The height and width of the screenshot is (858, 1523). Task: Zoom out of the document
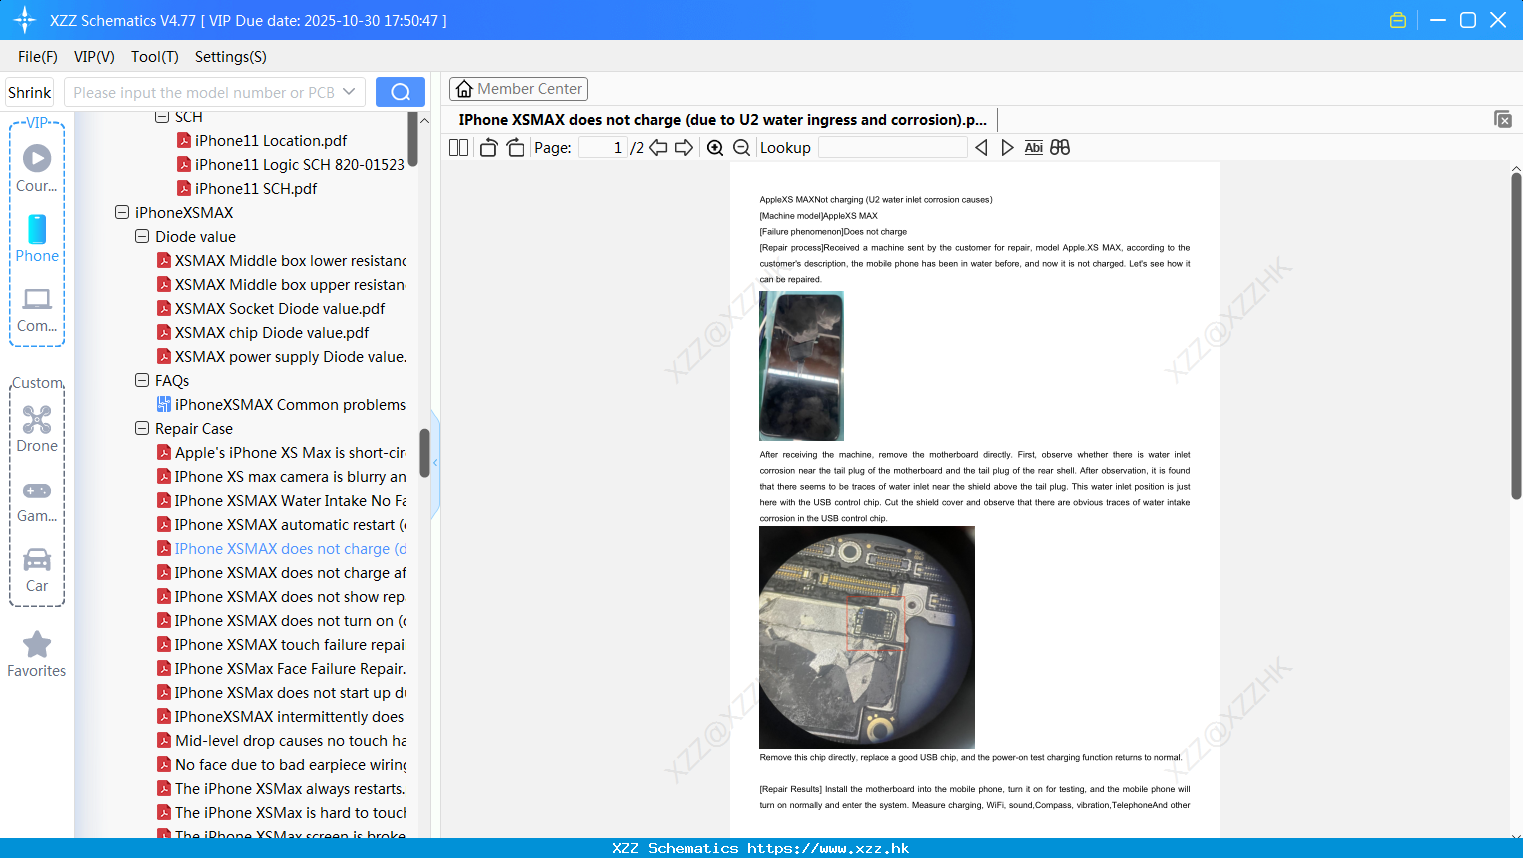point(742,147)
